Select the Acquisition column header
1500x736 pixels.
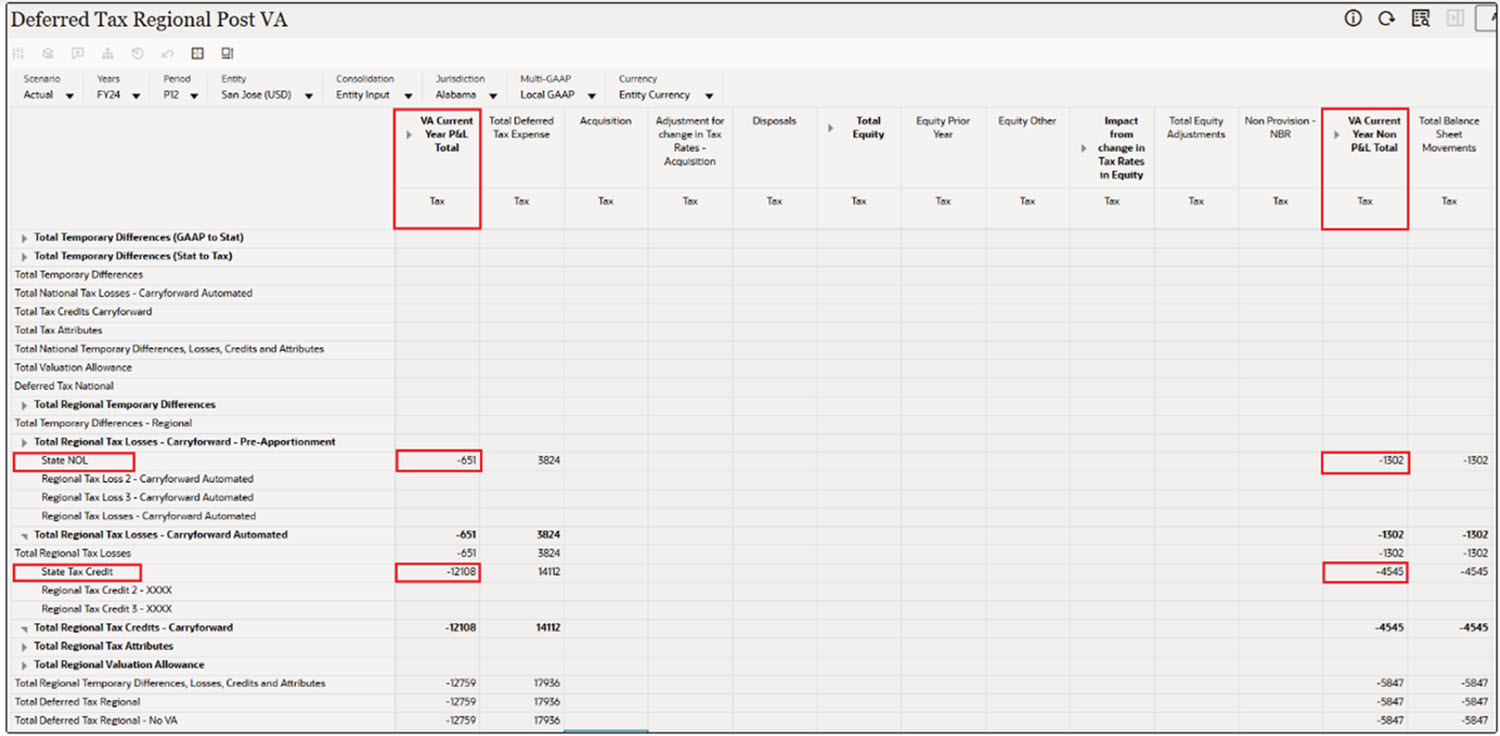pos(606,121)
